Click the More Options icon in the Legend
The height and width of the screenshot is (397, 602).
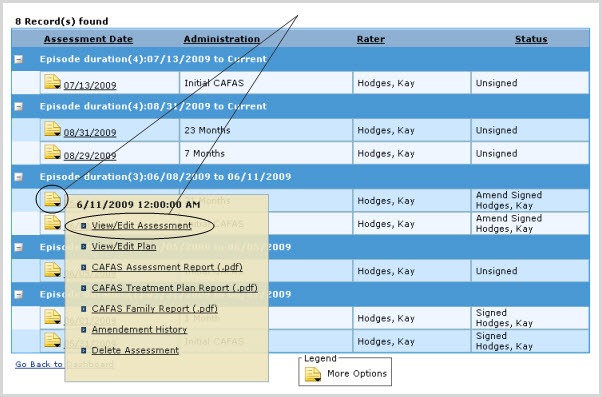point(313,374)
